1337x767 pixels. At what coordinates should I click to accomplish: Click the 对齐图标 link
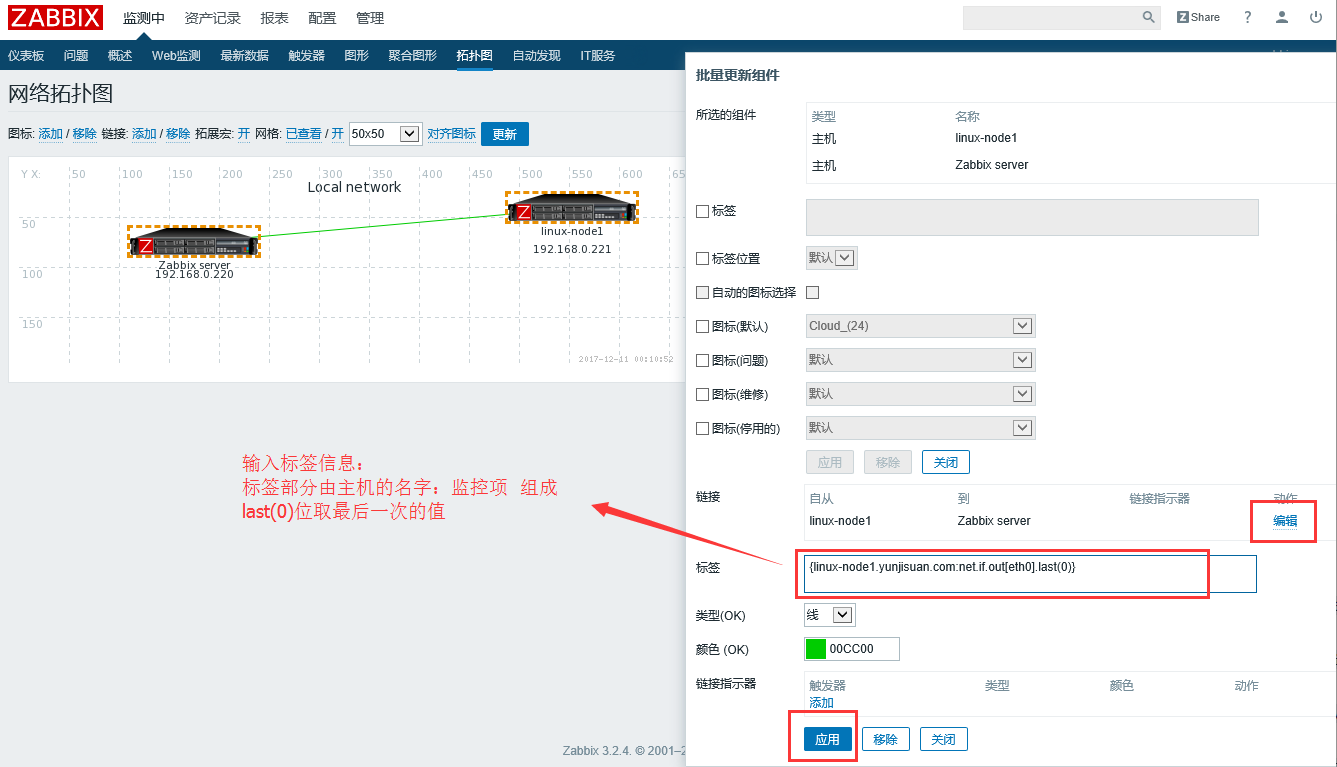click(452, 134)
